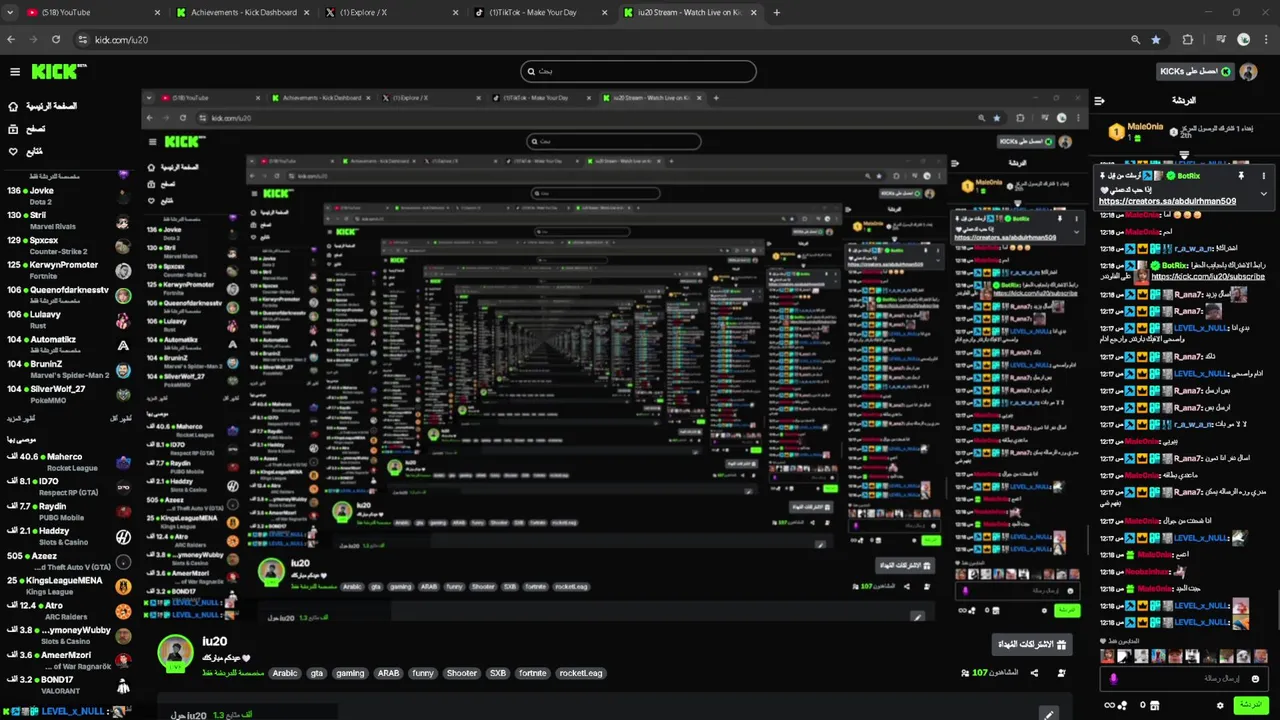Select the gta tag

click(317, 673)
